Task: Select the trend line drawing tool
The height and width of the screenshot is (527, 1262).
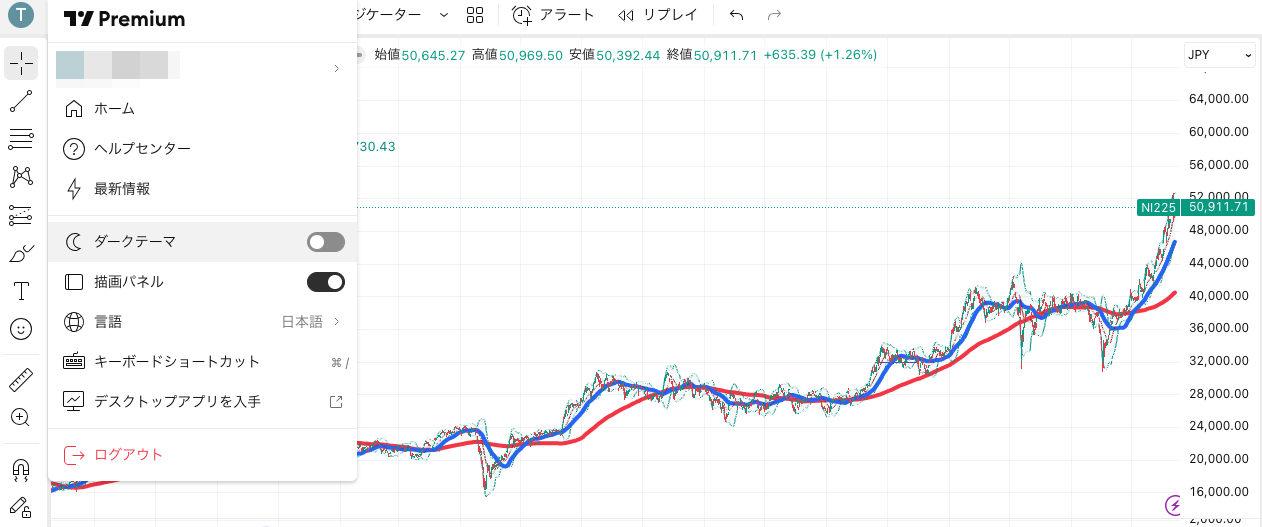Action: pos(20,101)
